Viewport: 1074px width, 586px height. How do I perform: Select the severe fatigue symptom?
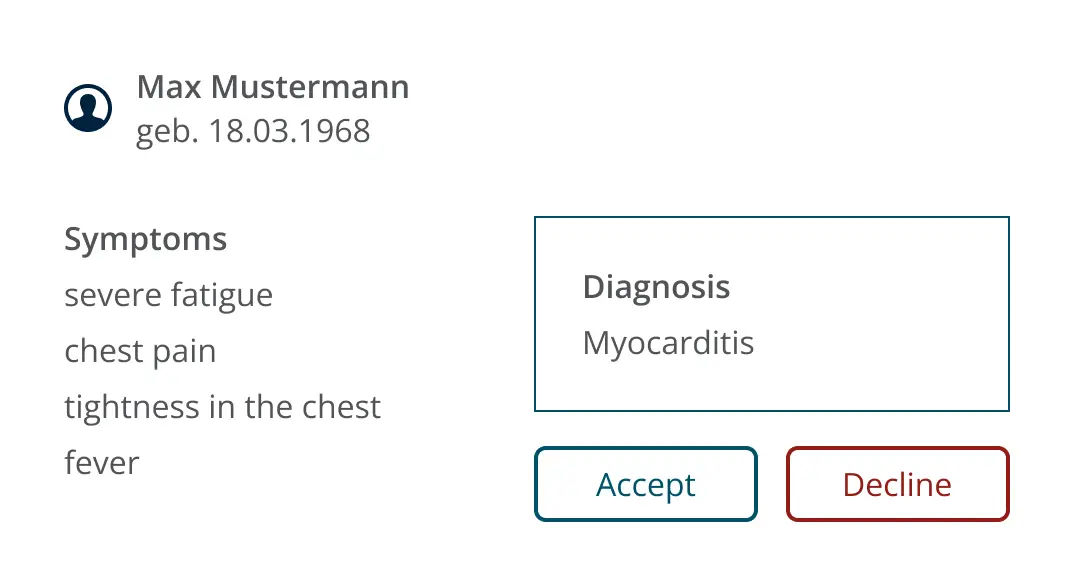point(168,296)
